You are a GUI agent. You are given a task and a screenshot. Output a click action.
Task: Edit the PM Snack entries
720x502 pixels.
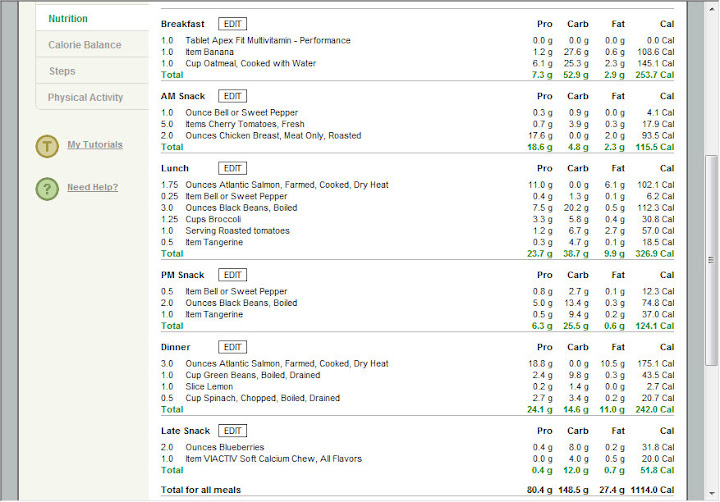tap(232, 275)
